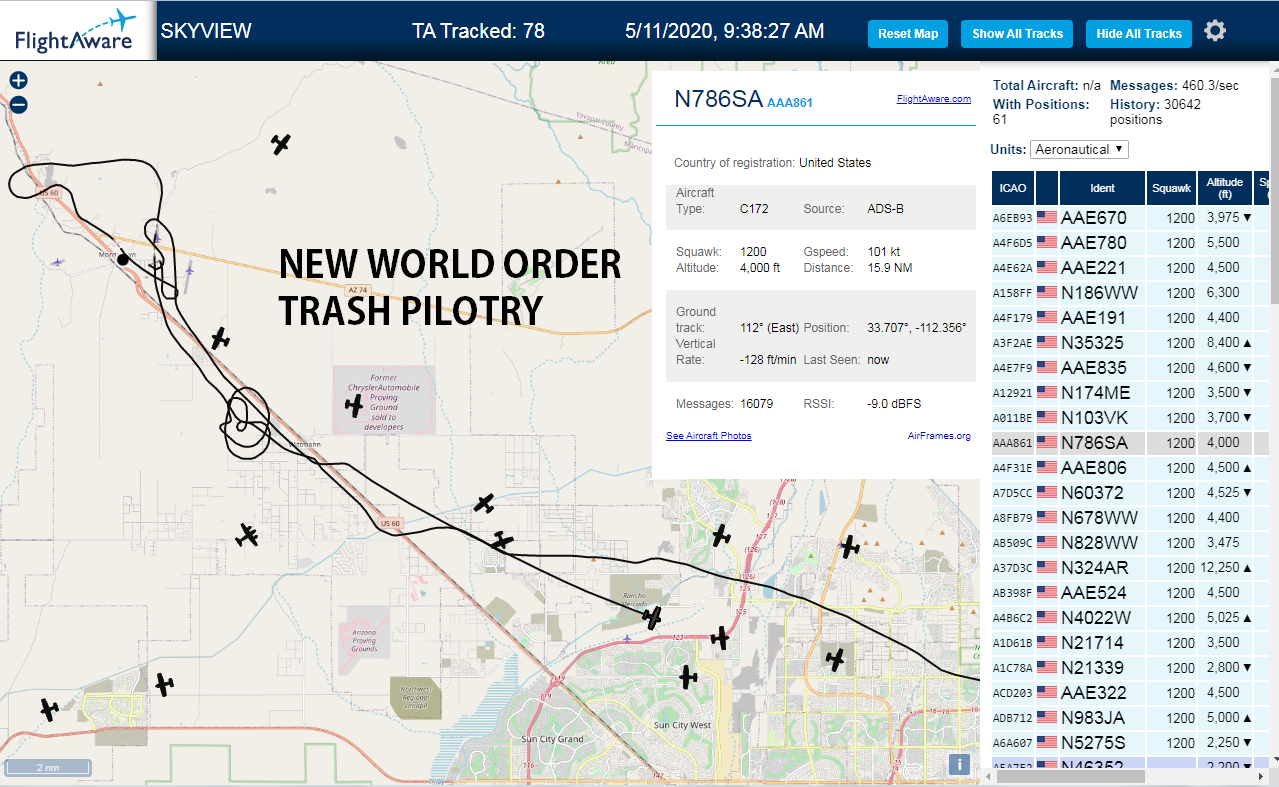Sort table by ICAO column
The height and width of the screenshot is (787, 1279).
click(x=1013, y=188)
